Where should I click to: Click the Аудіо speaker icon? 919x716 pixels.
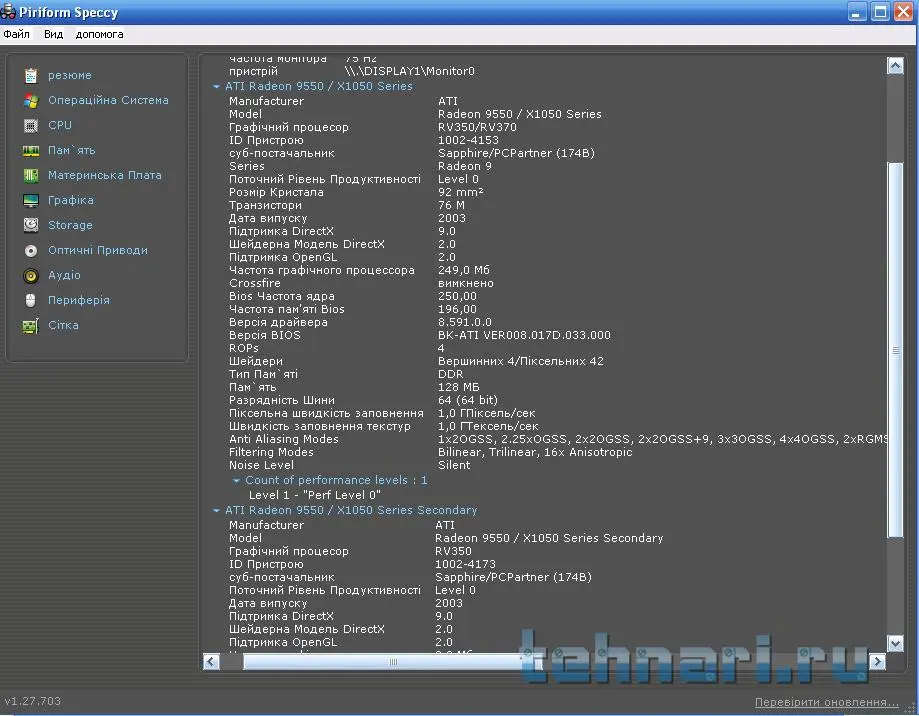click(31, 275)
